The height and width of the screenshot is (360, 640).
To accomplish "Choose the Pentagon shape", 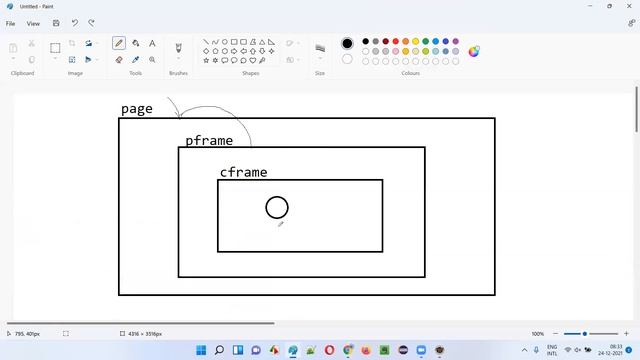I will tap(215, 51).
